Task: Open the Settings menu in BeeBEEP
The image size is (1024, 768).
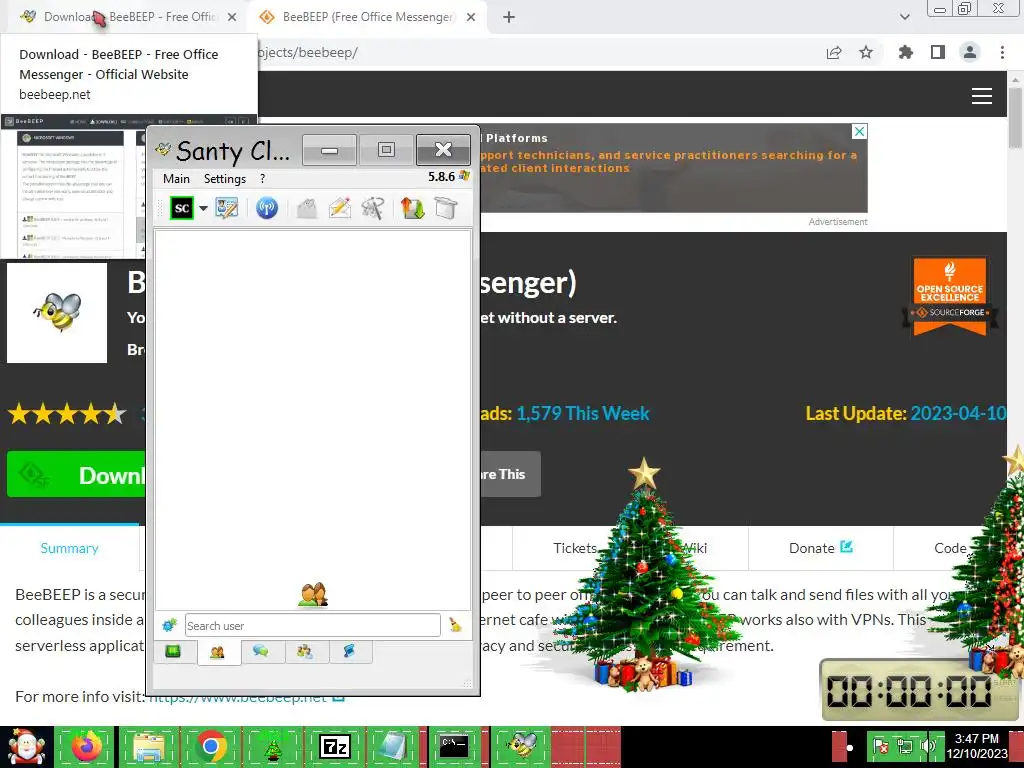Action: [225, 178]
